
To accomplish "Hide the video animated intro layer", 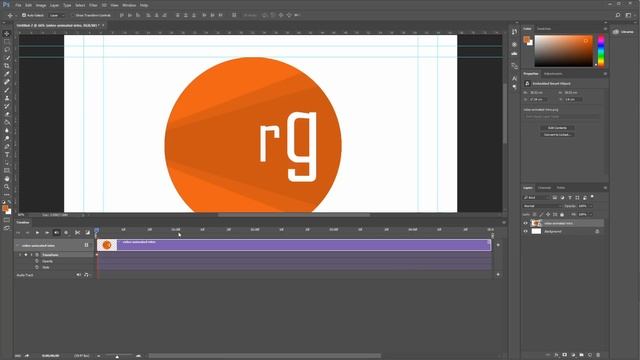I will point(525,223).
